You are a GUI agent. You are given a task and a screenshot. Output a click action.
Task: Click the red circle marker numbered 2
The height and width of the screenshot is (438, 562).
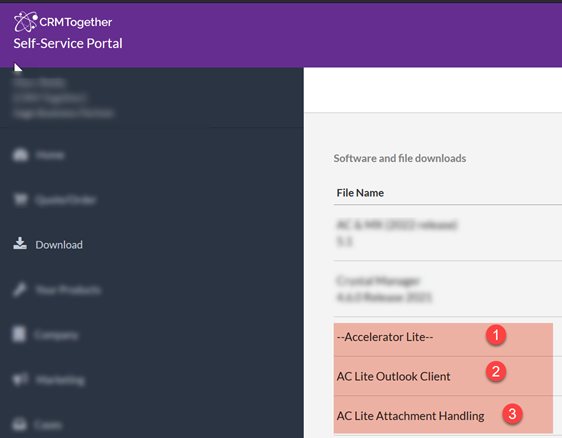496,371
